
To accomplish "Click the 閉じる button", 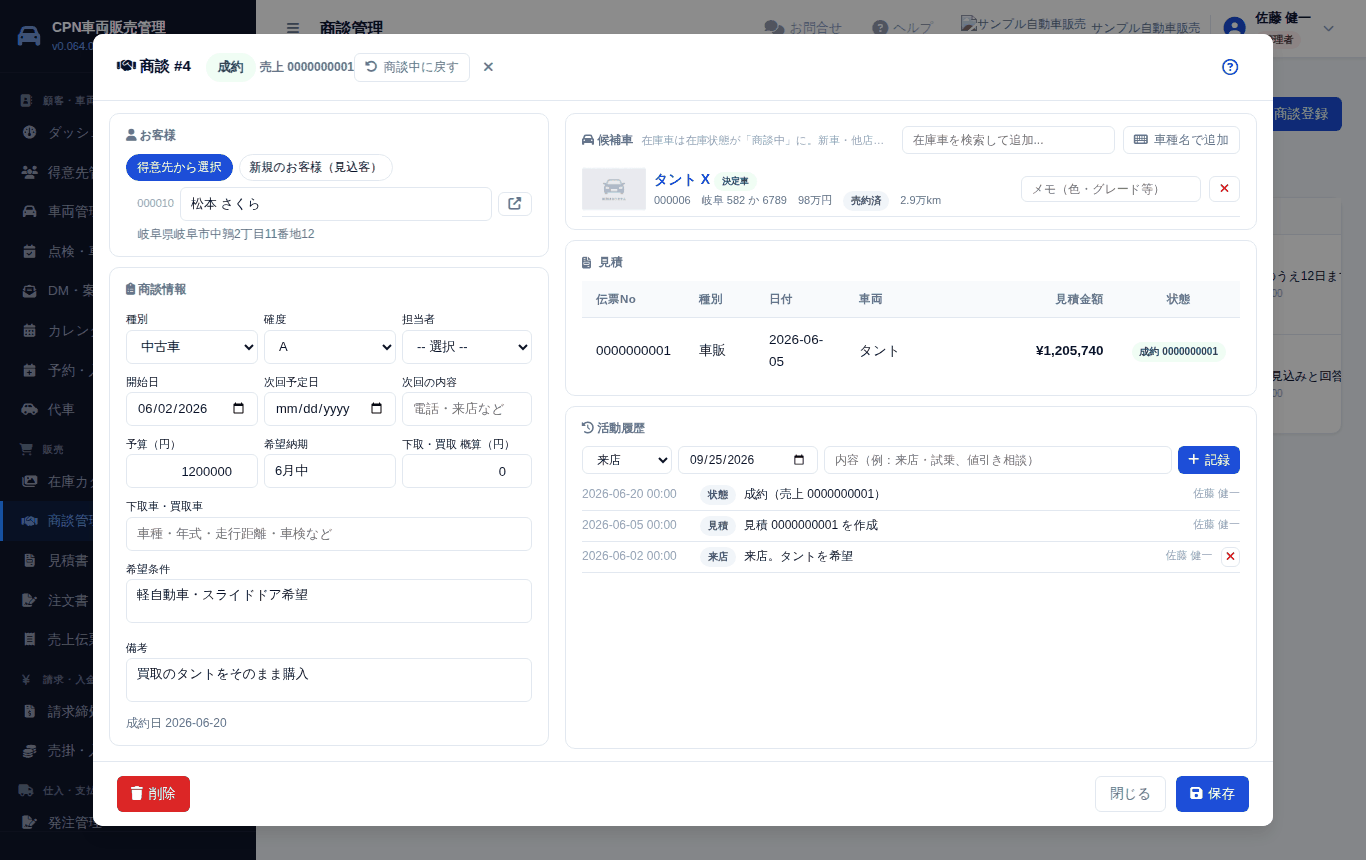I will 1130,794.
